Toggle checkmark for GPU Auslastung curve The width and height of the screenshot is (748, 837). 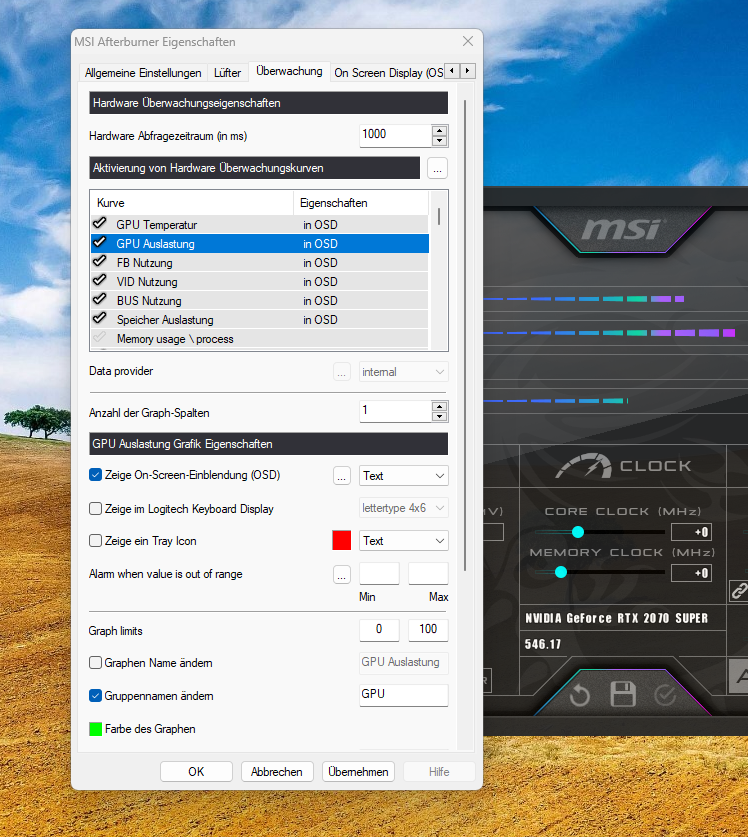point(99,242)
